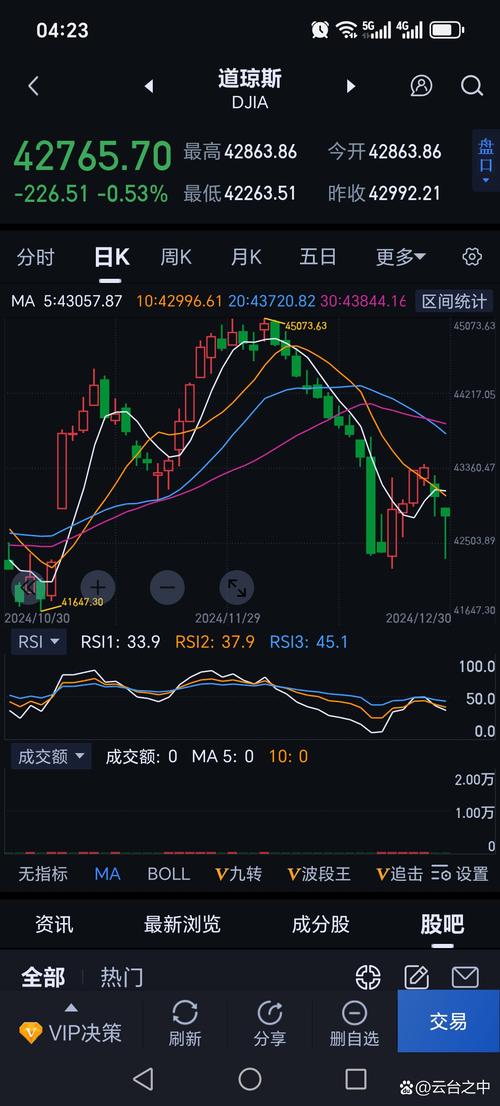The image size is (500, 1106).
Task: Select the 周K chart tab
Action: tap(176, 257)
